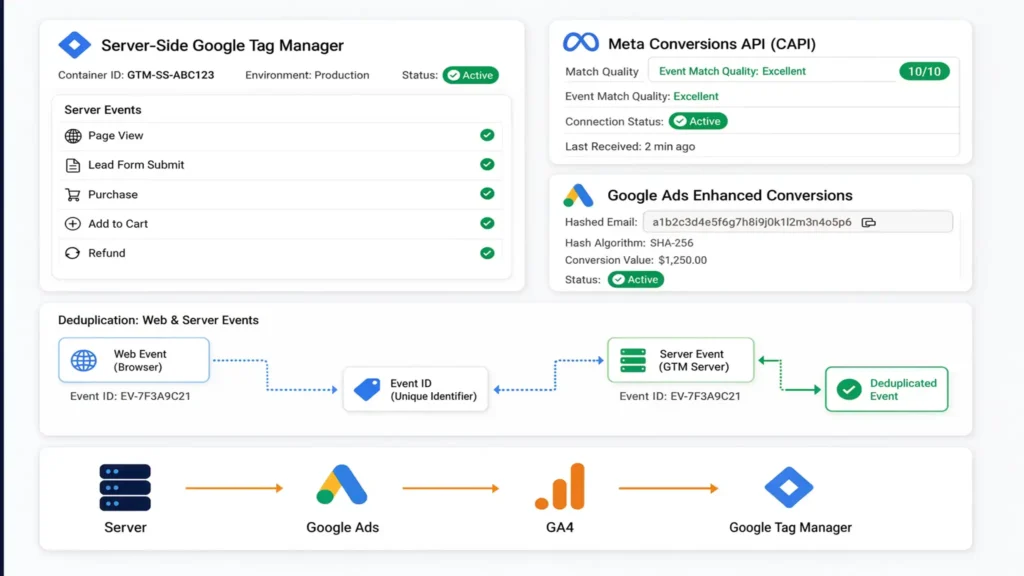Click the Hash Algorithm: SHA-256 text

[x=629, y=243]
